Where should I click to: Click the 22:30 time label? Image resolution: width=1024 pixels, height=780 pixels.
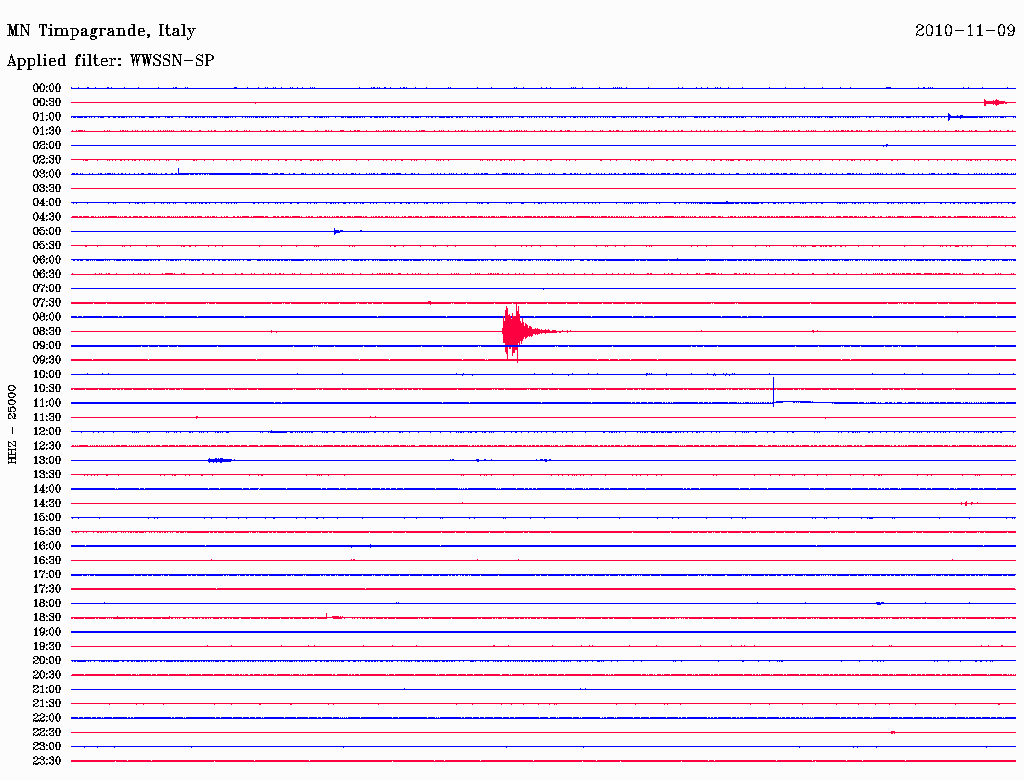[47, 732]
